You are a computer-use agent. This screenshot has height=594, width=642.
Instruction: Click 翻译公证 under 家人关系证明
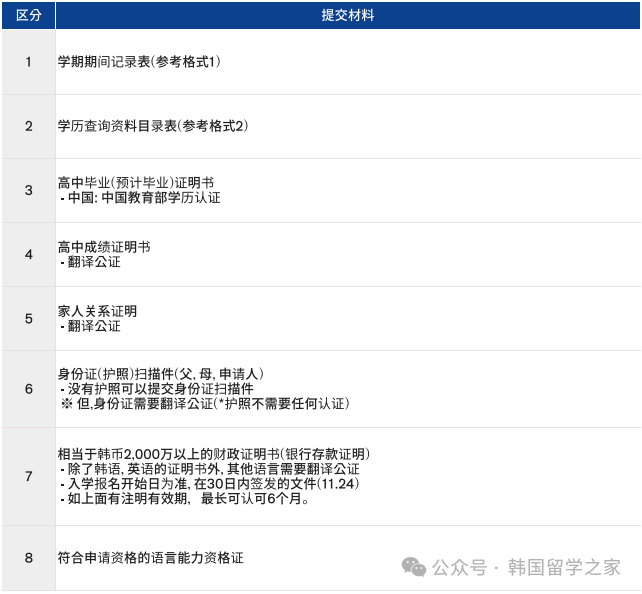coord(90,326)
